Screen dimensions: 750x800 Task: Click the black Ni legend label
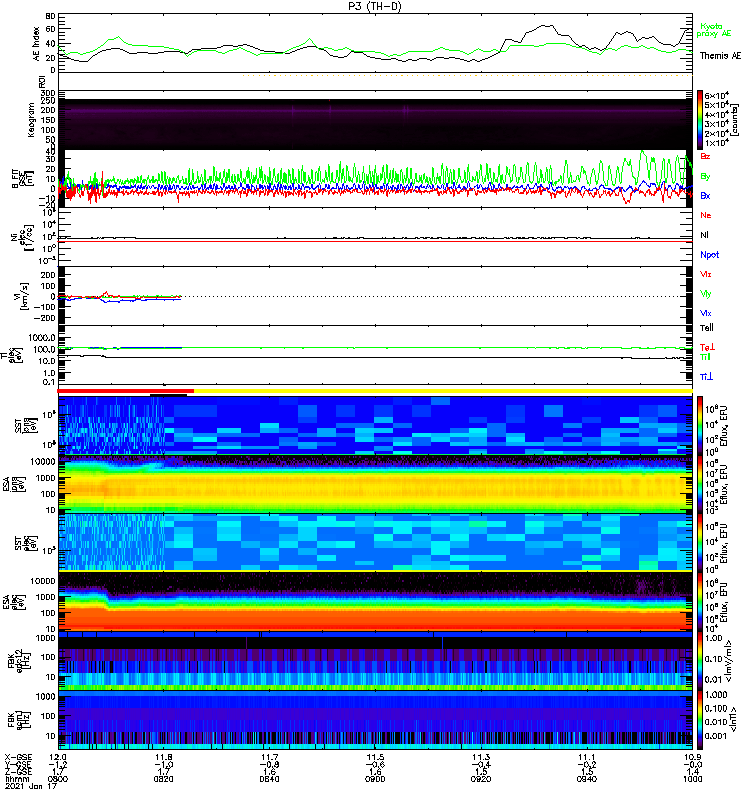tap(705, 235)
